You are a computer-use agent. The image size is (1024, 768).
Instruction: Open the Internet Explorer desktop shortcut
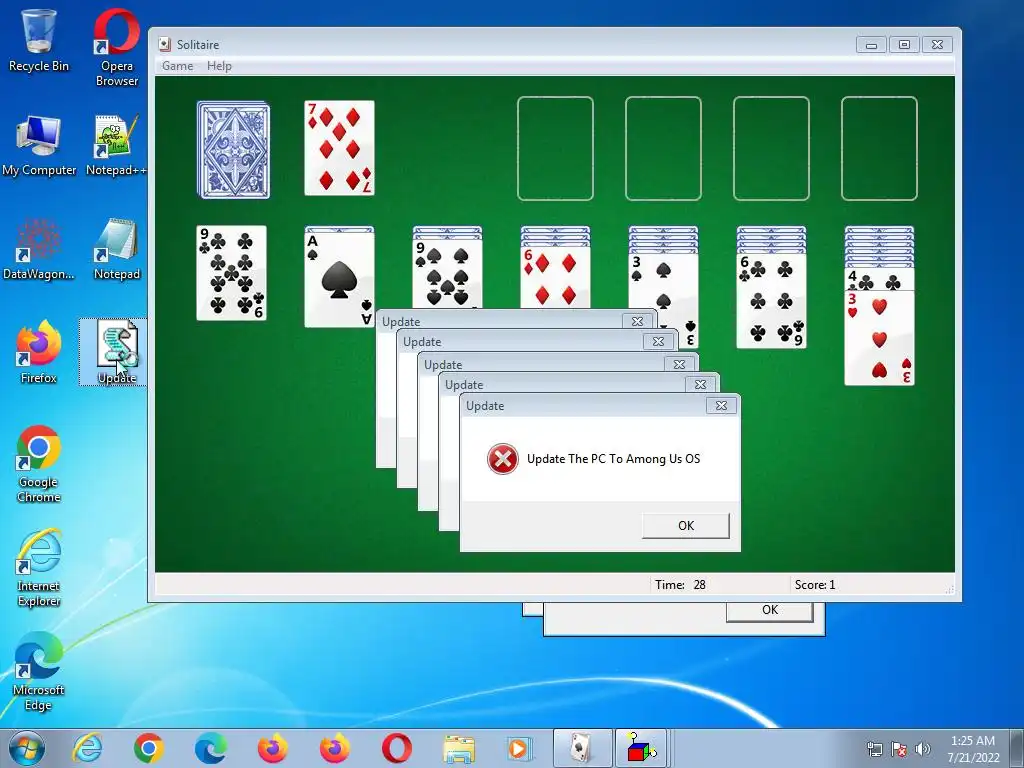[39, 568]
